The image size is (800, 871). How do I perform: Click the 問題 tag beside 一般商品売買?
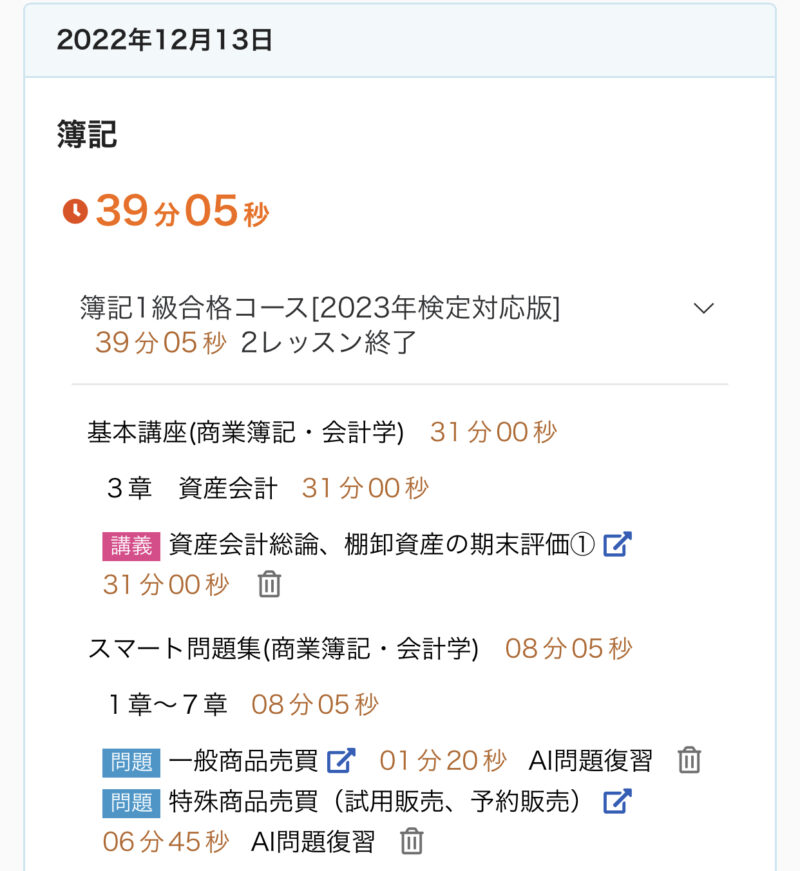131,761
